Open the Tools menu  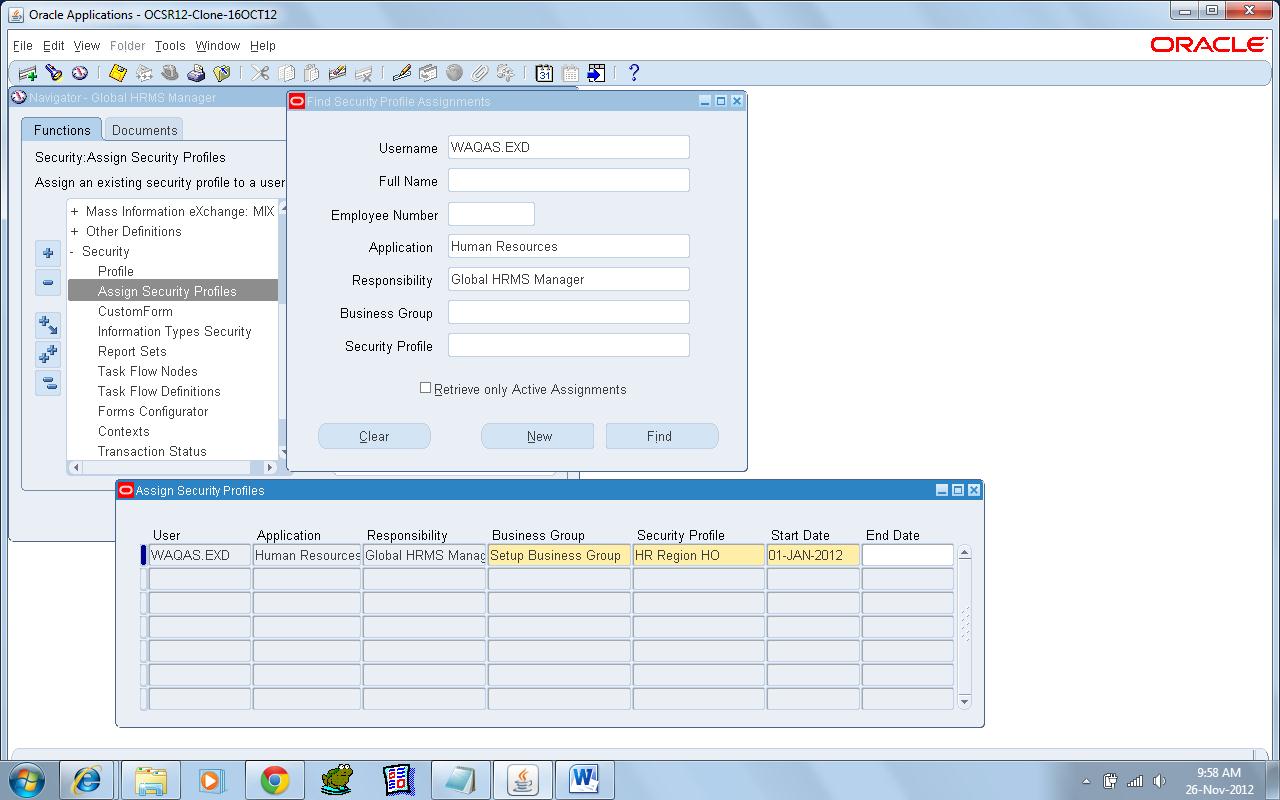pyautogui.click(x=169, y=45)
